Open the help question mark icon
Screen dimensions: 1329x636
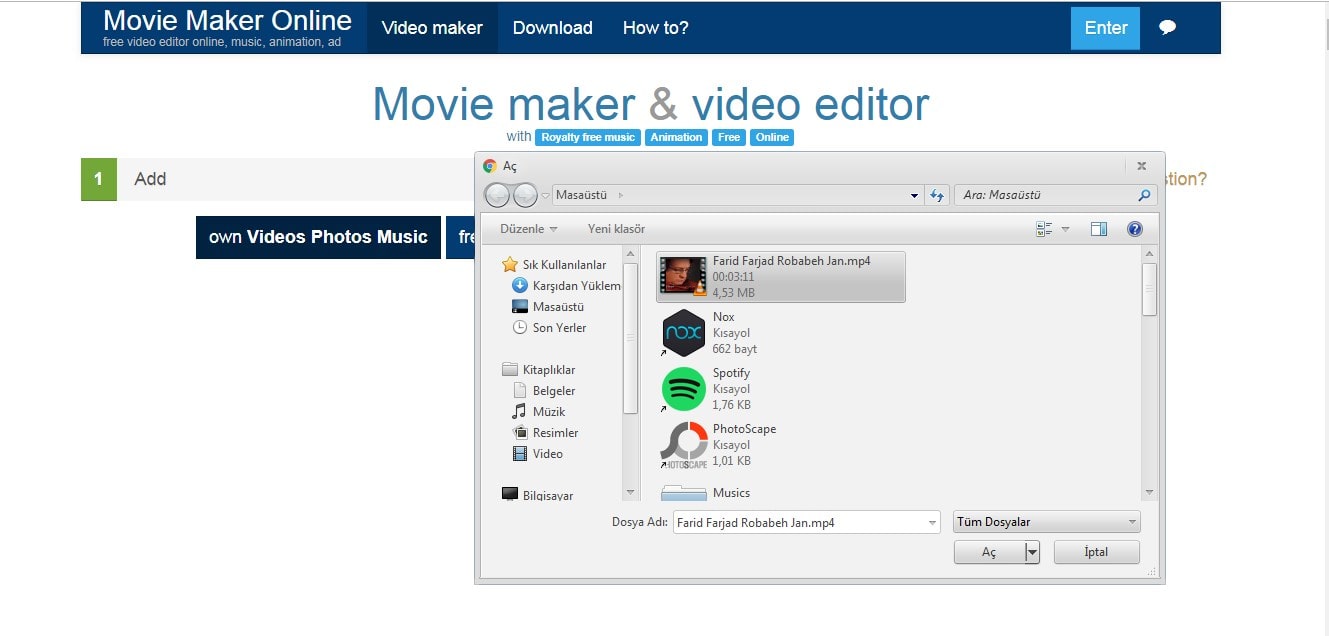click(1135, 229)
